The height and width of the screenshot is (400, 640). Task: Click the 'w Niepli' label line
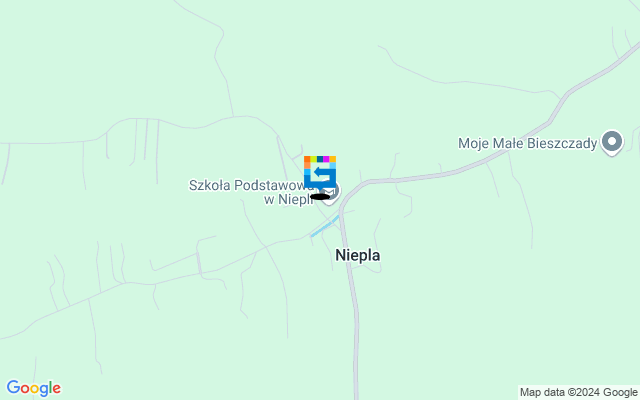point(288,200)
